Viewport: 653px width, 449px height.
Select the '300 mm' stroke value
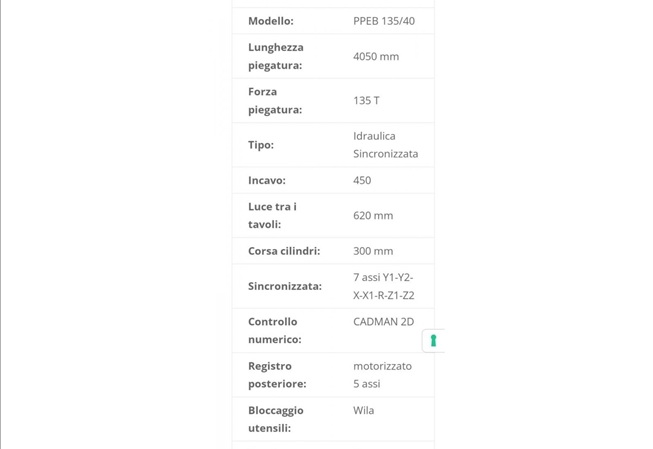[x=373, y=251]
